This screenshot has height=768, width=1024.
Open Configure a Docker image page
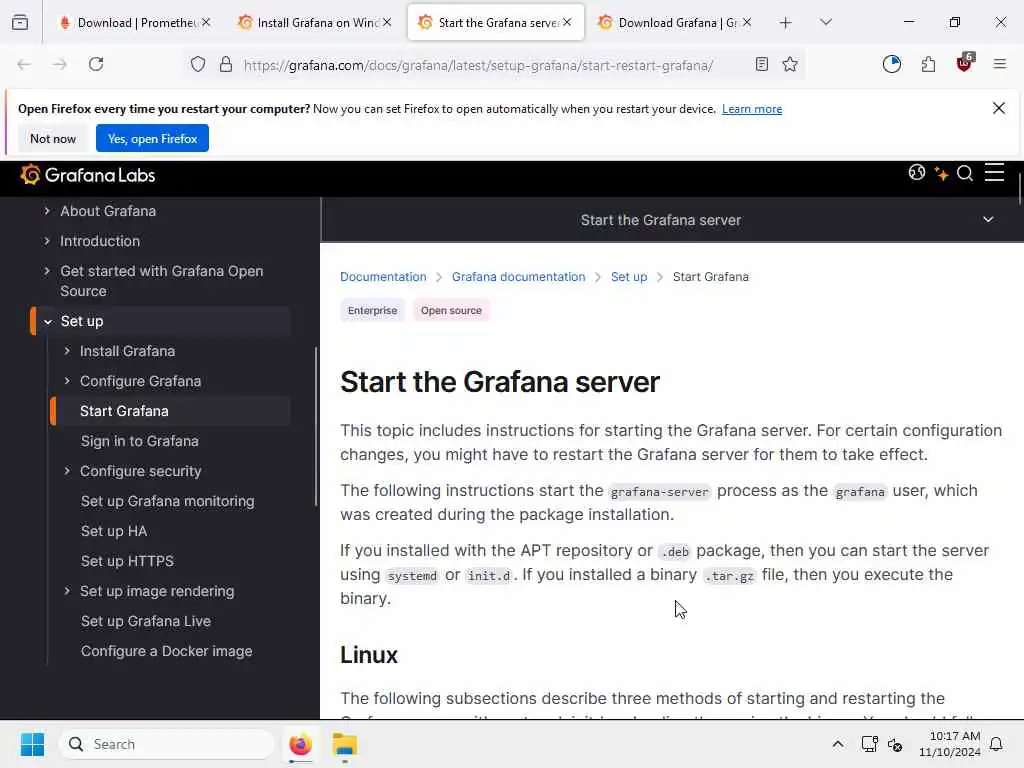(x=167, y=652)
